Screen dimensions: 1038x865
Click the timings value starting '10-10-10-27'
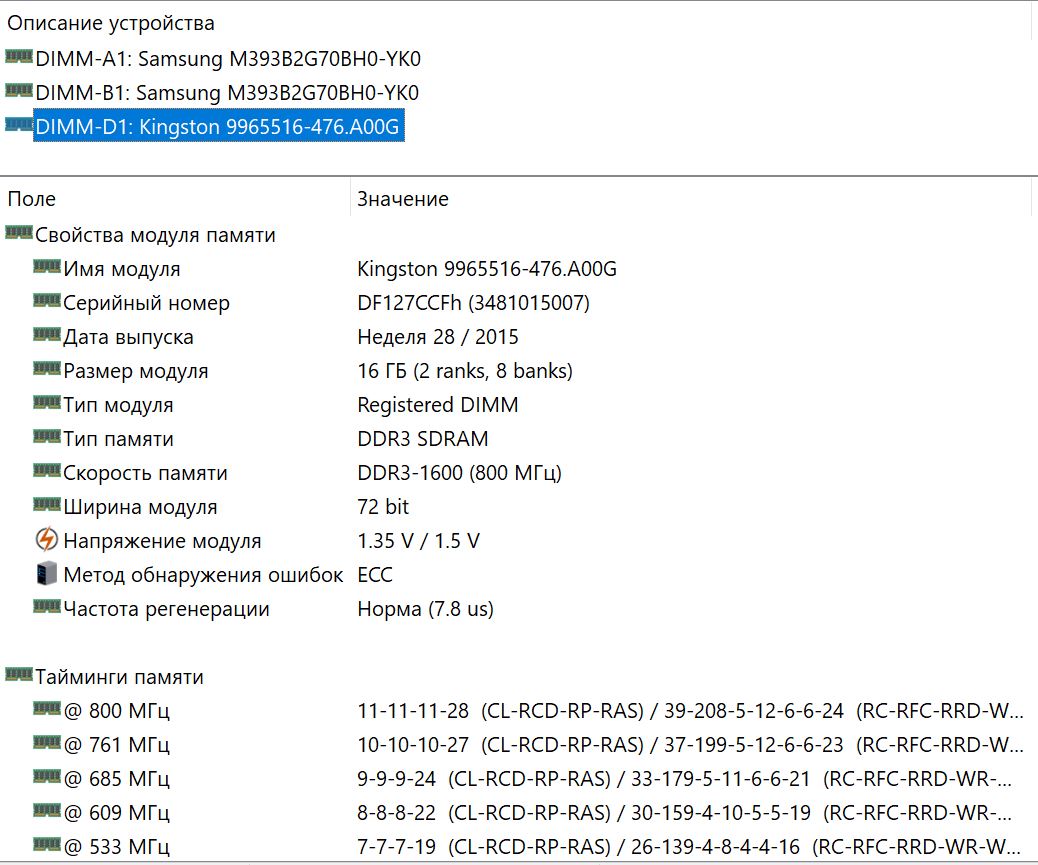pyautogui.click(x=690, y=745)
